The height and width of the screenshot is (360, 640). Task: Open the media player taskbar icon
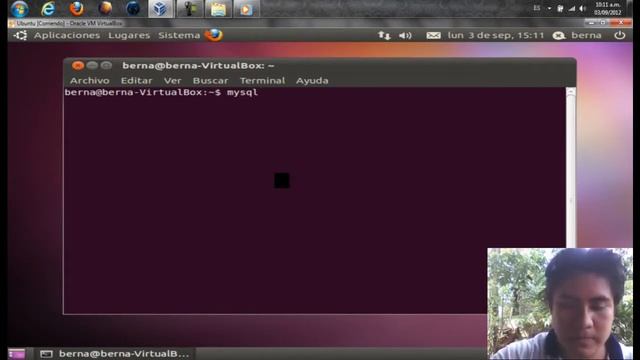tap(246, 9)
